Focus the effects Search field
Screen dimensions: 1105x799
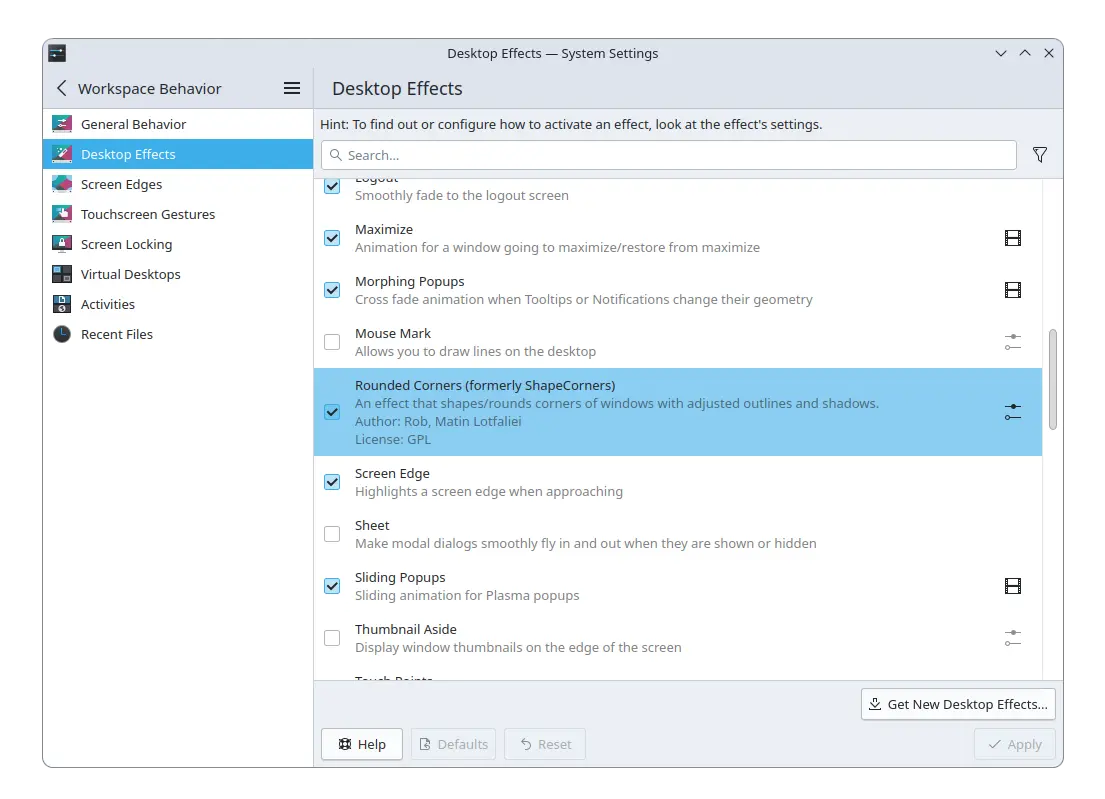(x=669, y=155)
